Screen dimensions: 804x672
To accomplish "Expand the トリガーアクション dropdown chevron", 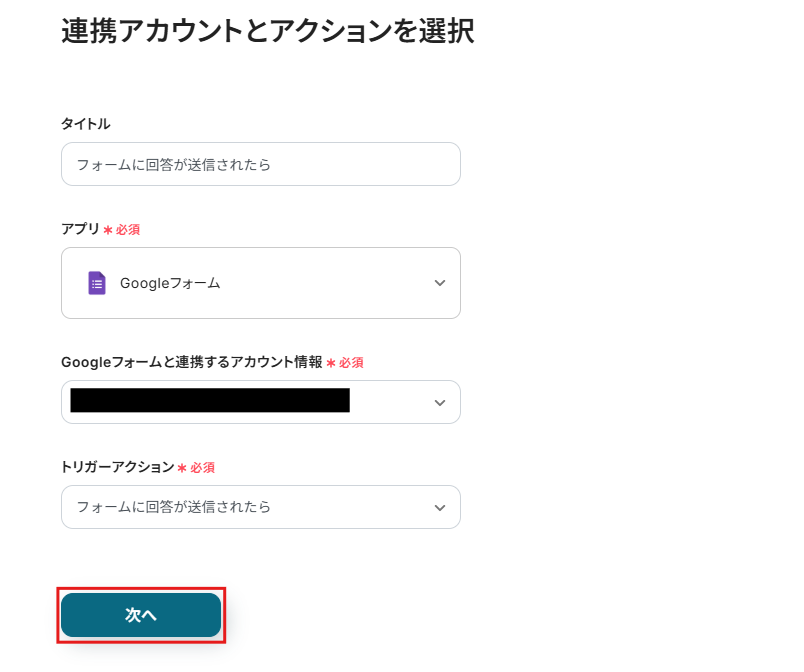I will (x=440, y=508).
